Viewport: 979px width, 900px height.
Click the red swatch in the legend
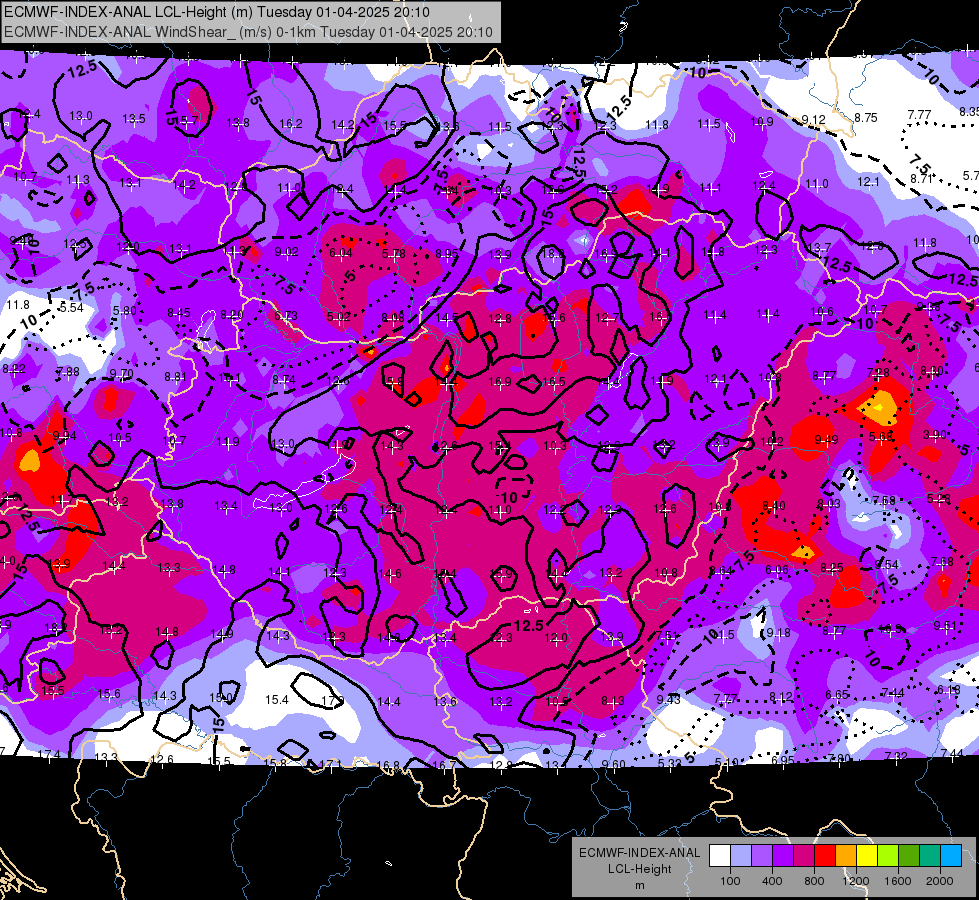pos(825,856)
